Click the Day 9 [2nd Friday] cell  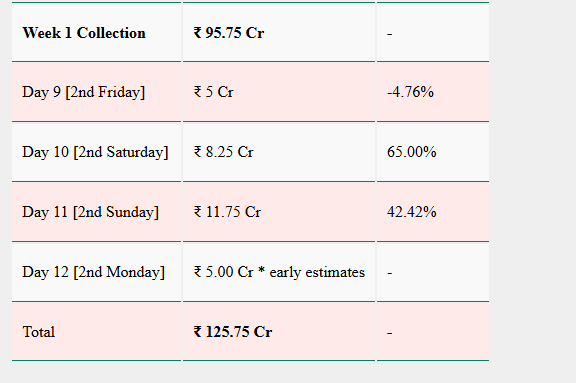point(96,92)
